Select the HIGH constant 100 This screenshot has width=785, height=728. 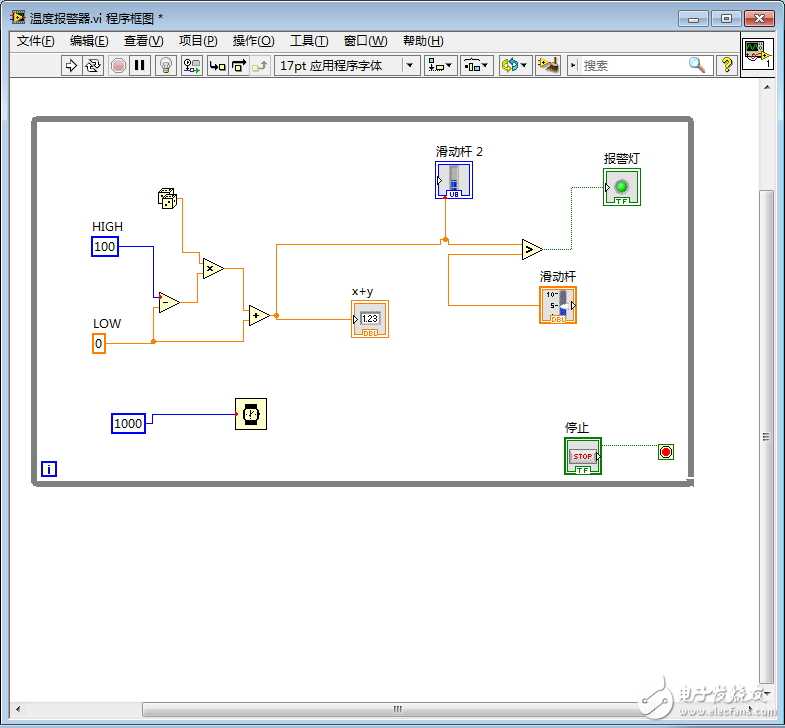(105, 246)
